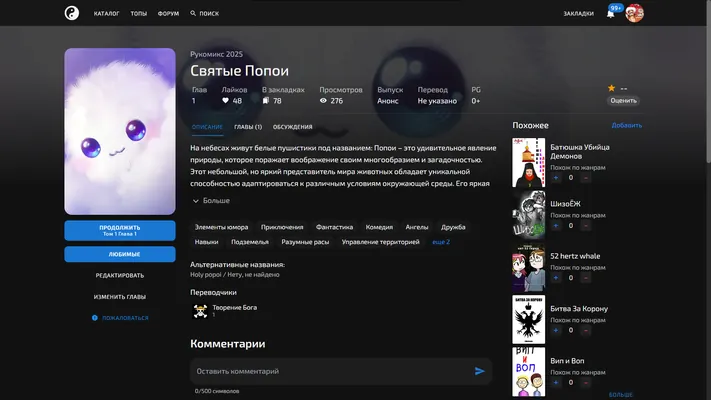Open the Форум menu item
This screenshot has height=400, width=711.
pyautogui.click(x=168, y=14)
